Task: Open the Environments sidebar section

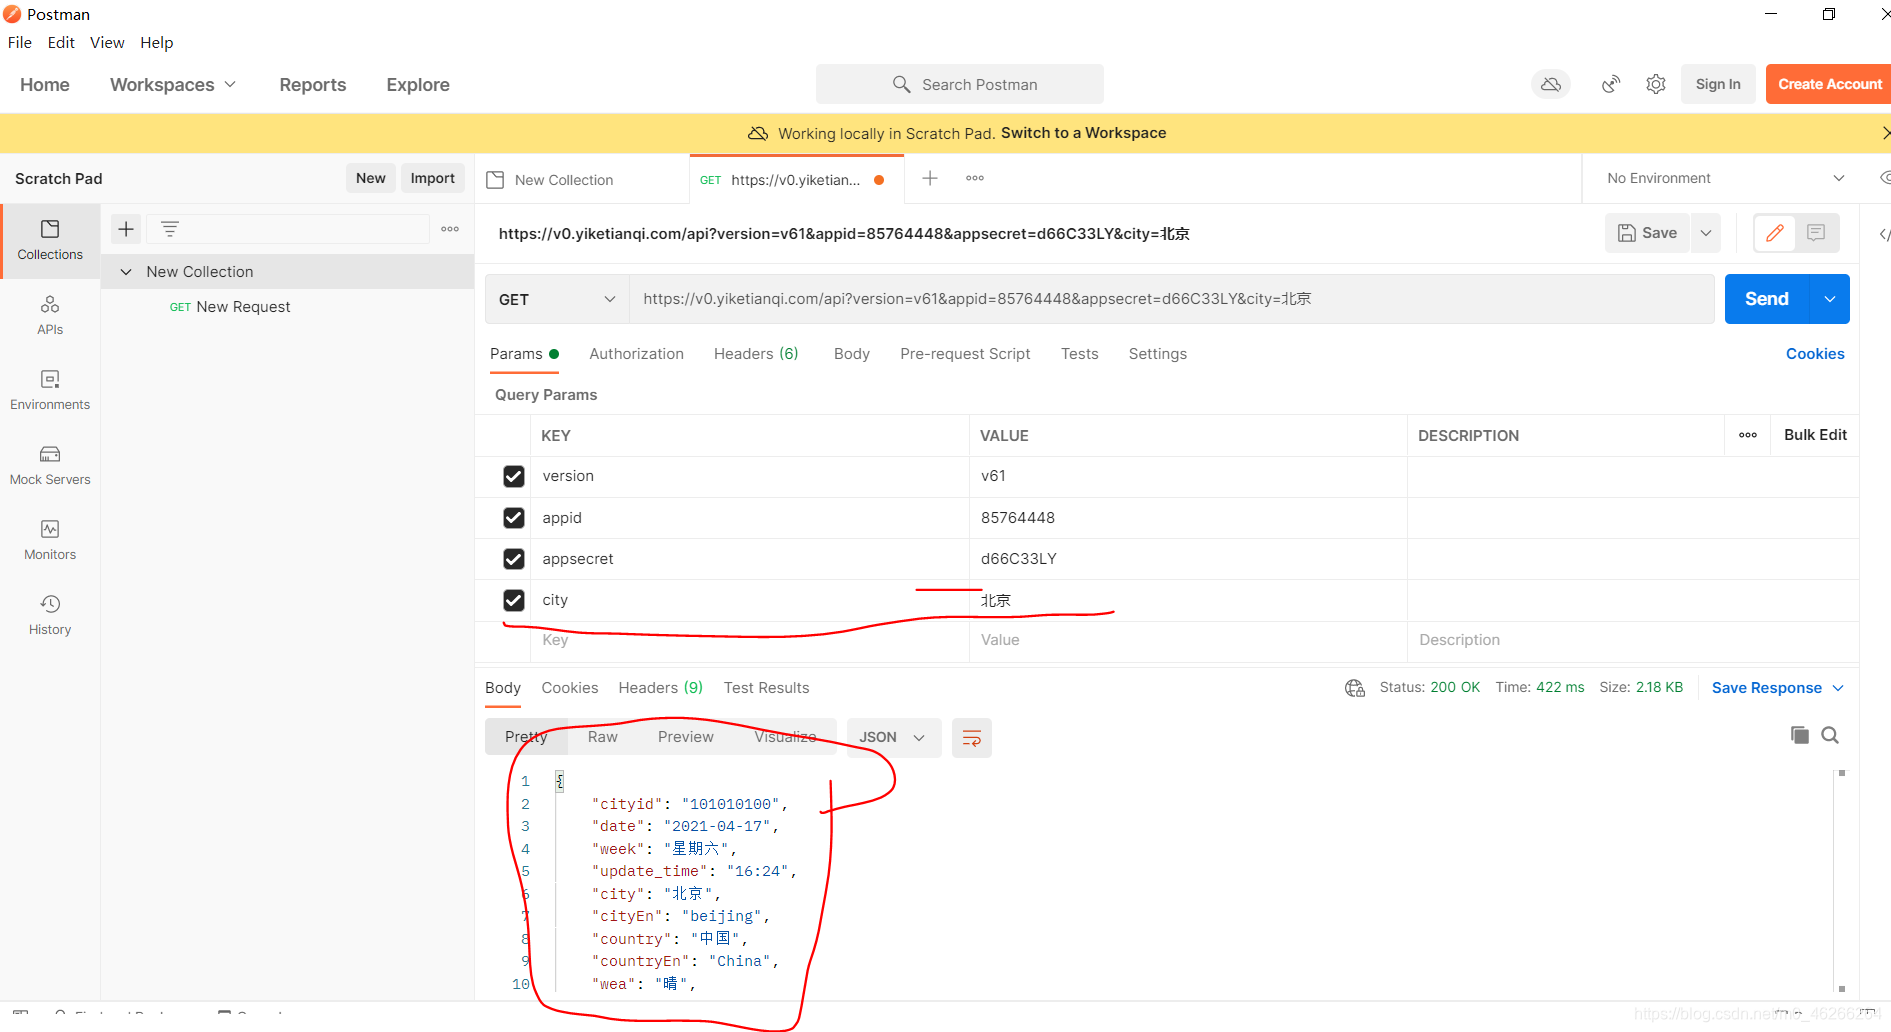Action: 50,390
